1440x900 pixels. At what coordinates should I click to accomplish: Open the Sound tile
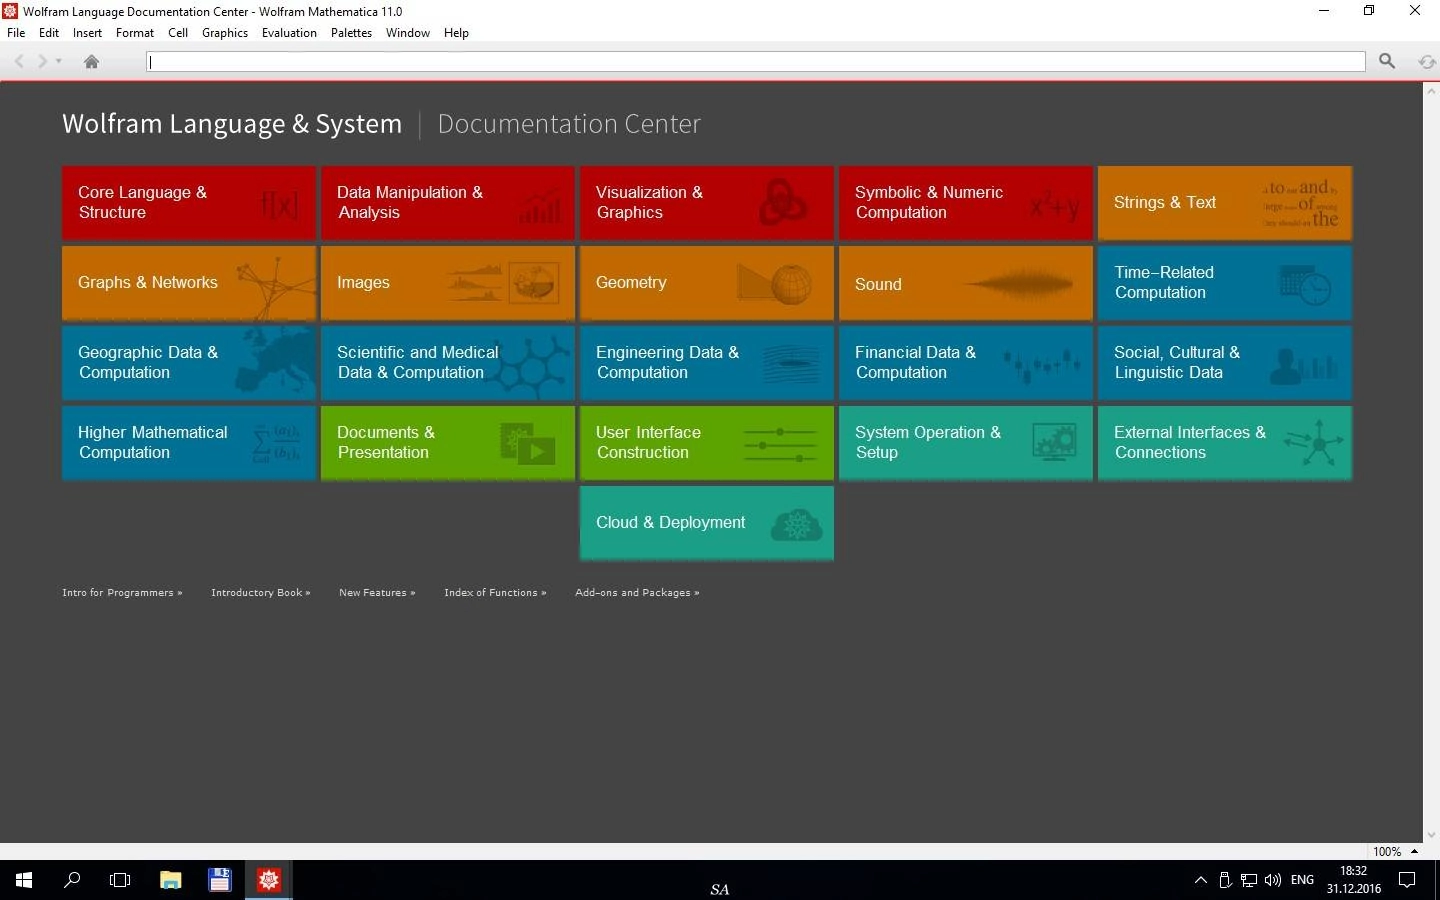click(x=966, y=283)
